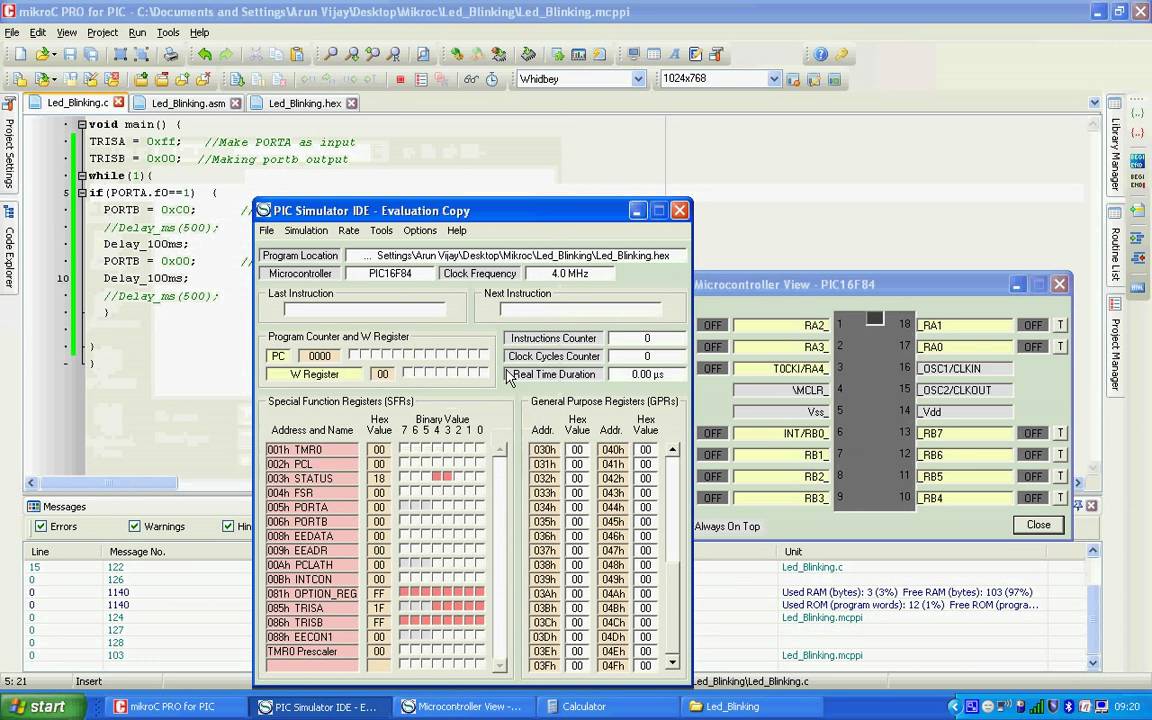1152x720 pixels.
Task: Open the Run menu in mikroC
Action: click(x=137, y=32)
